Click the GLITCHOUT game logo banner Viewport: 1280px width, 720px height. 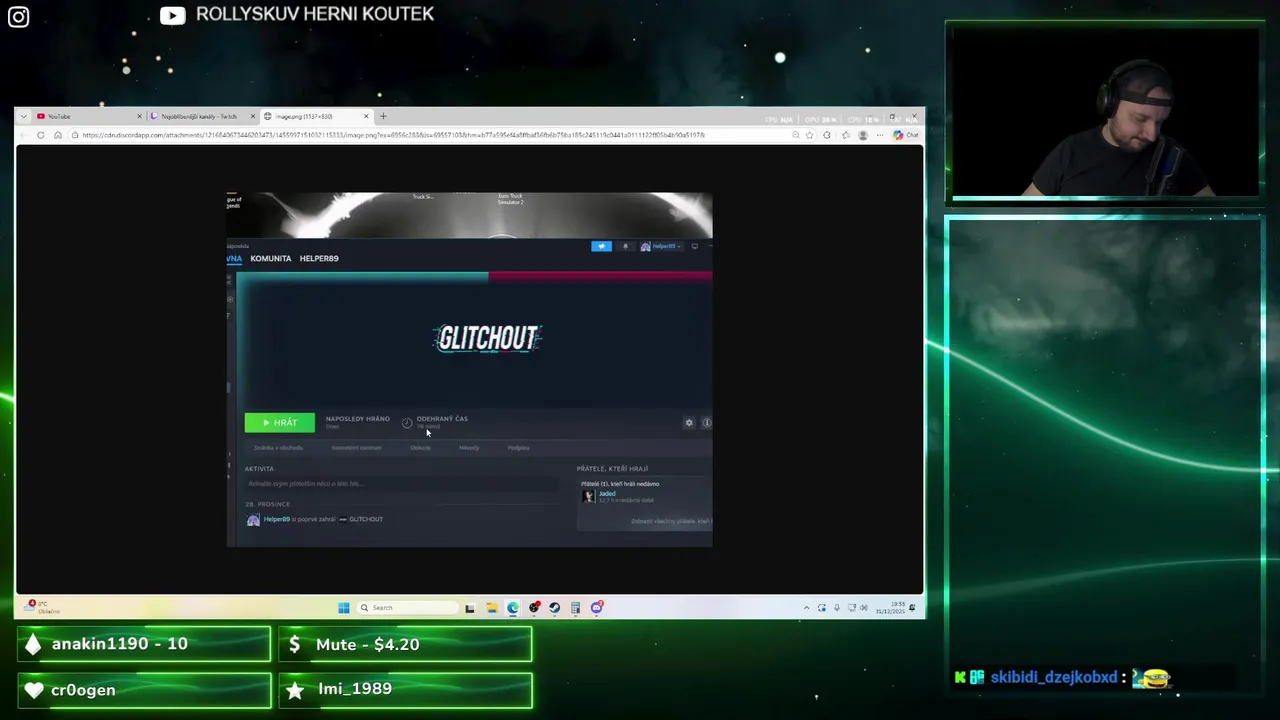pyautogui.click(x=488, y=339)
